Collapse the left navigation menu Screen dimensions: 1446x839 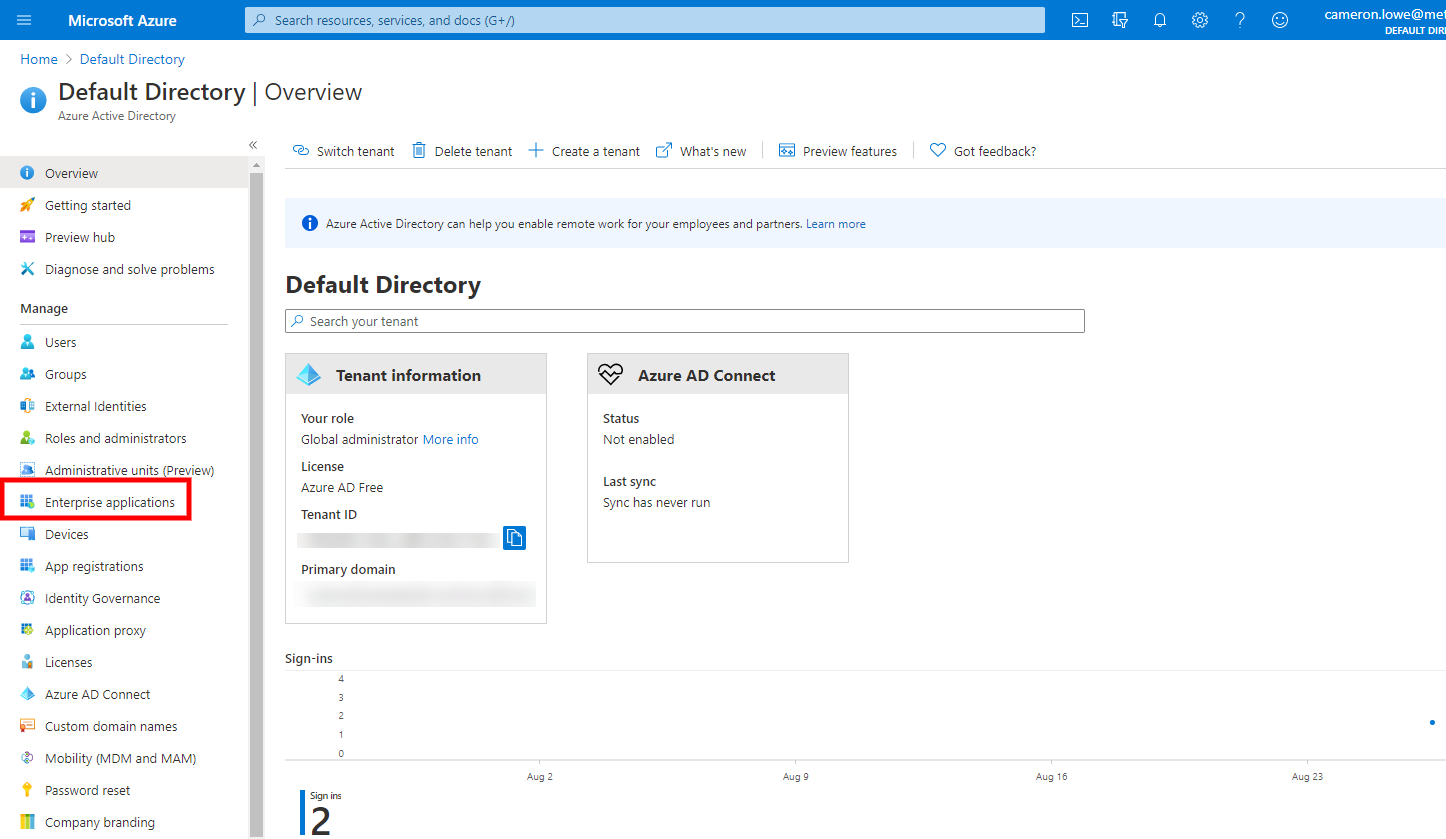[253, 145]
